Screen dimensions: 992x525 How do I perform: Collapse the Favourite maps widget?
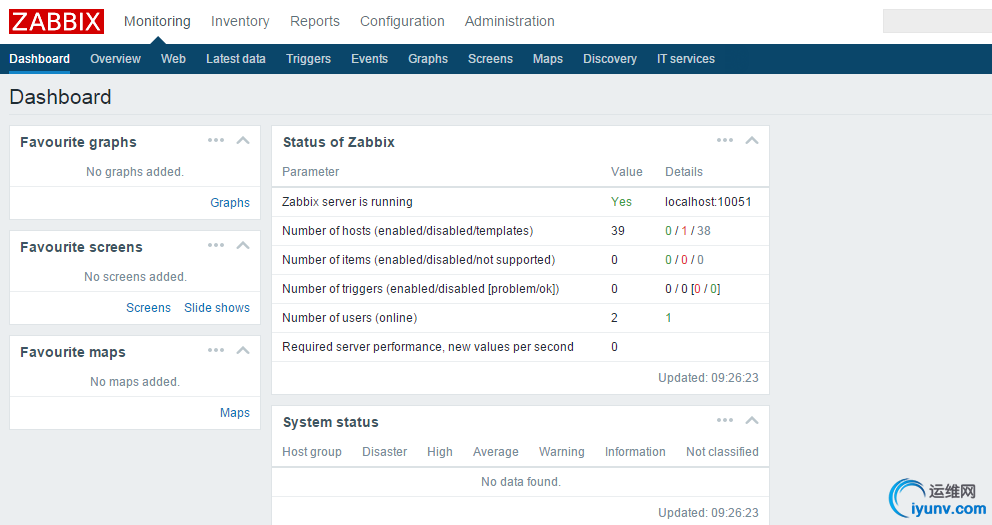pyautogui.click(x=243, y=350)
